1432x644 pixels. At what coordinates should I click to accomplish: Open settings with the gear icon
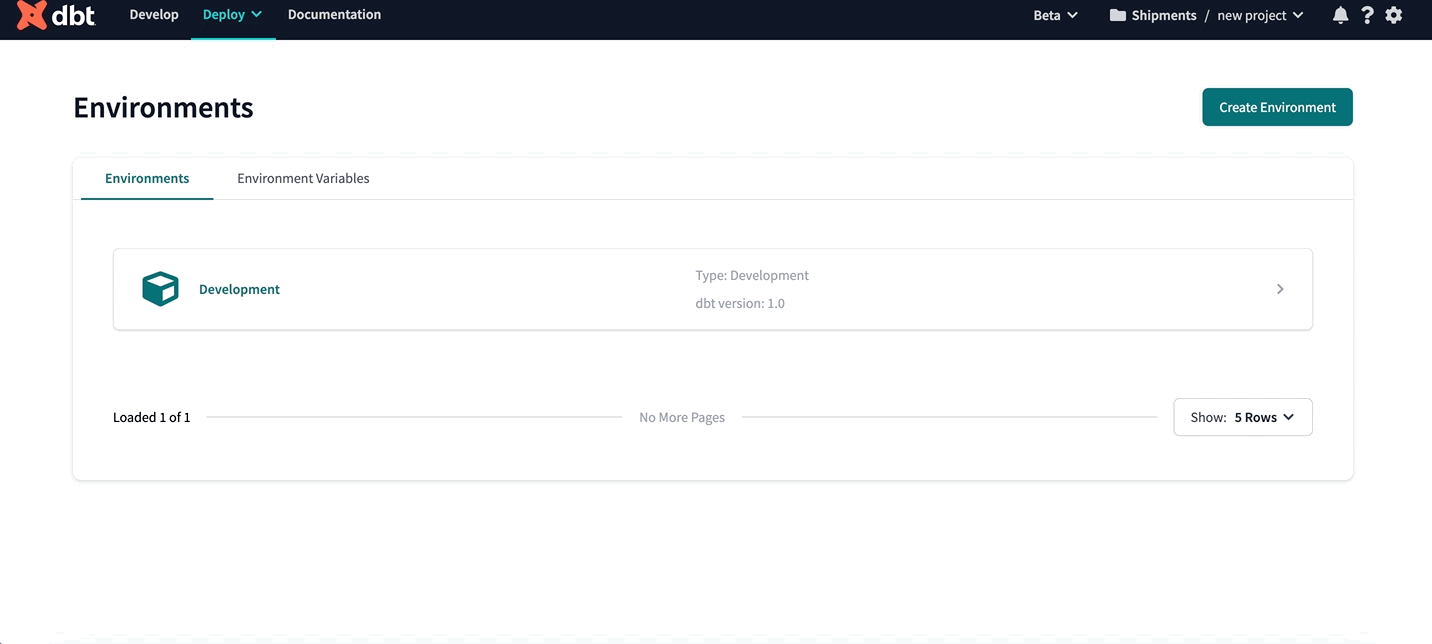pyautogui.click(x=1394, y=15)
